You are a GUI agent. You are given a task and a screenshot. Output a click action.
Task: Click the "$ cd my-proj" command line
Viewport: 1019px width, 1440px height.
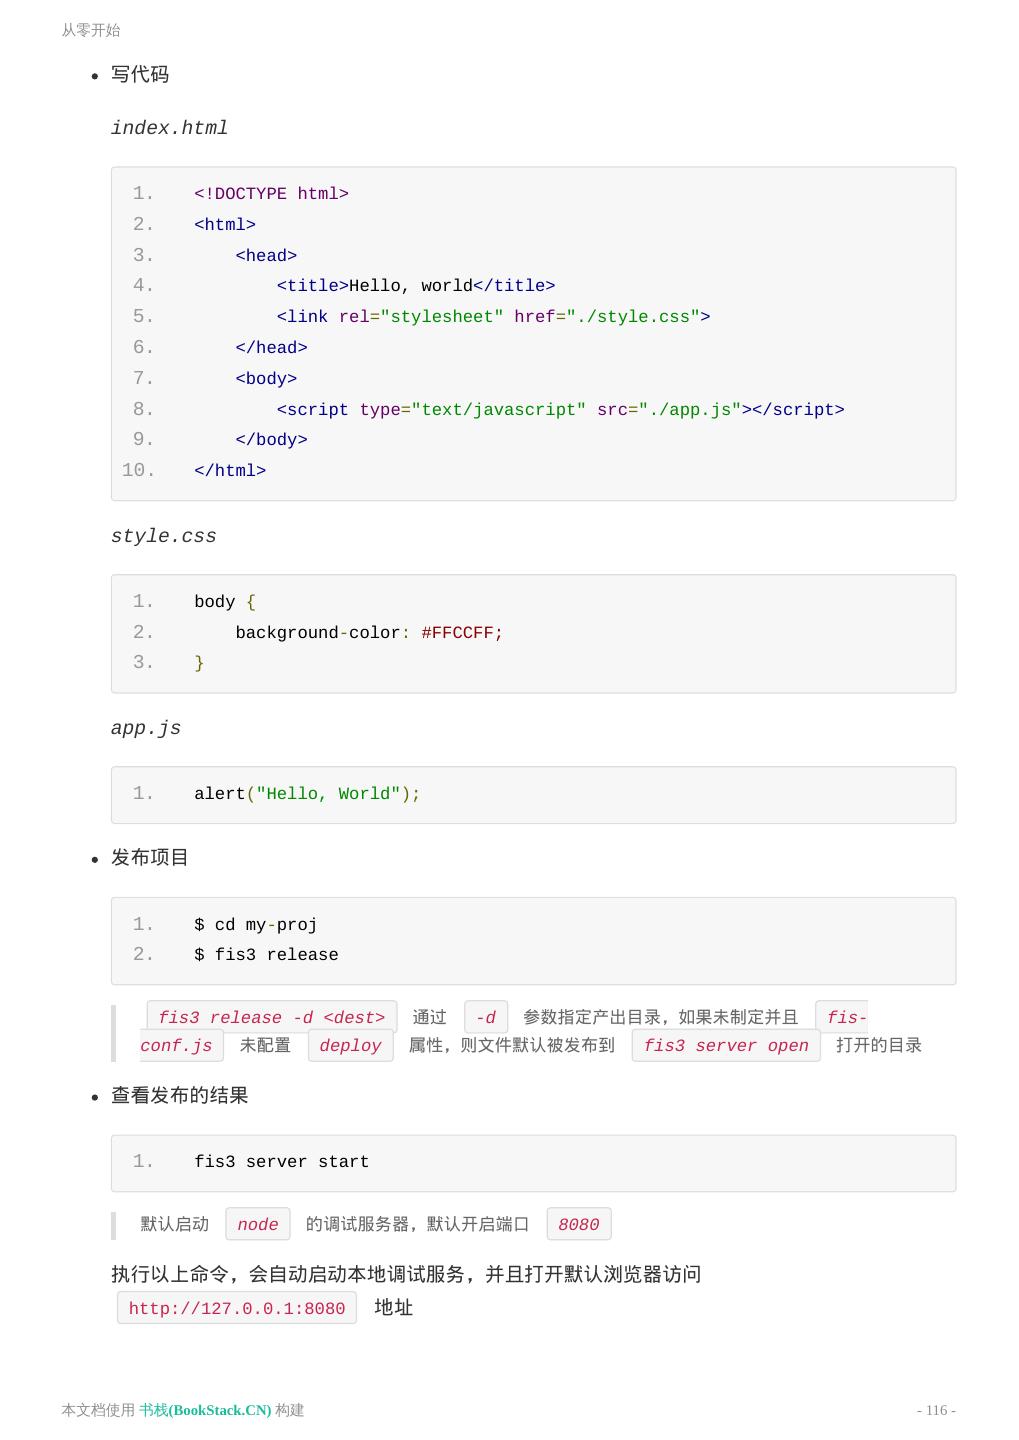tap(255, 925)
